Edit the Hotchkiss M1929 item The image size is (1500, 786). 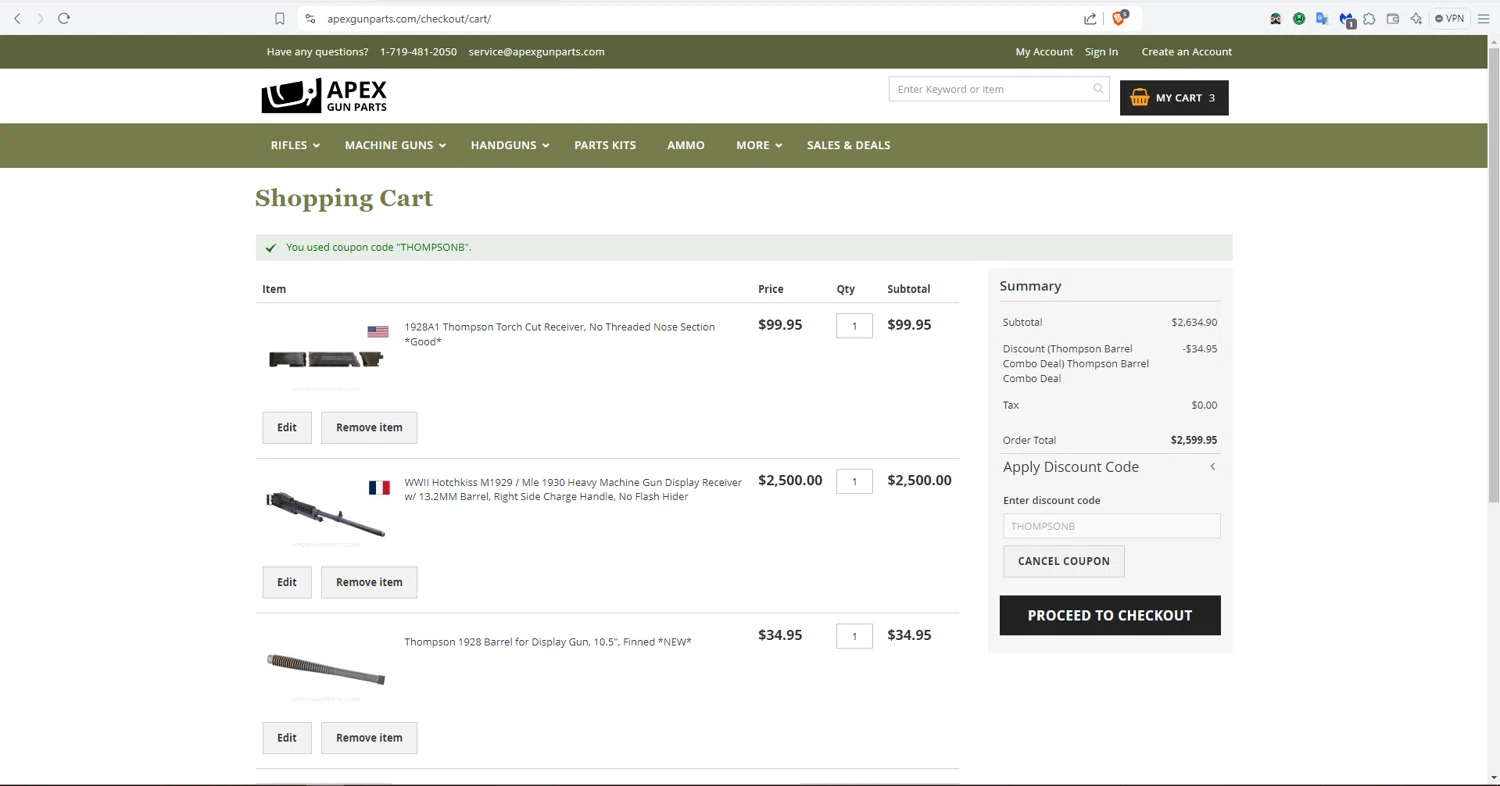pos(287,582)
